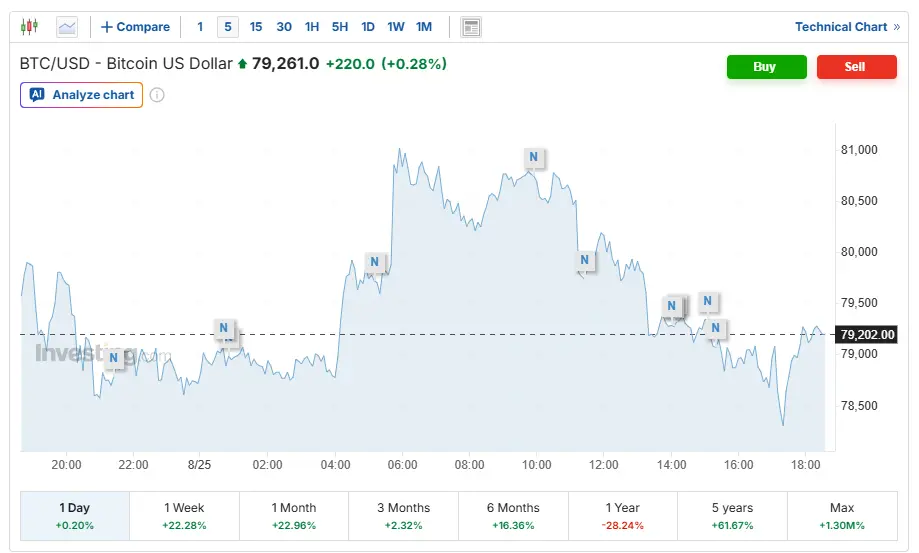Open the news marker near 10:00 peak
The image size is (919, 553).
tap(533, 157)
